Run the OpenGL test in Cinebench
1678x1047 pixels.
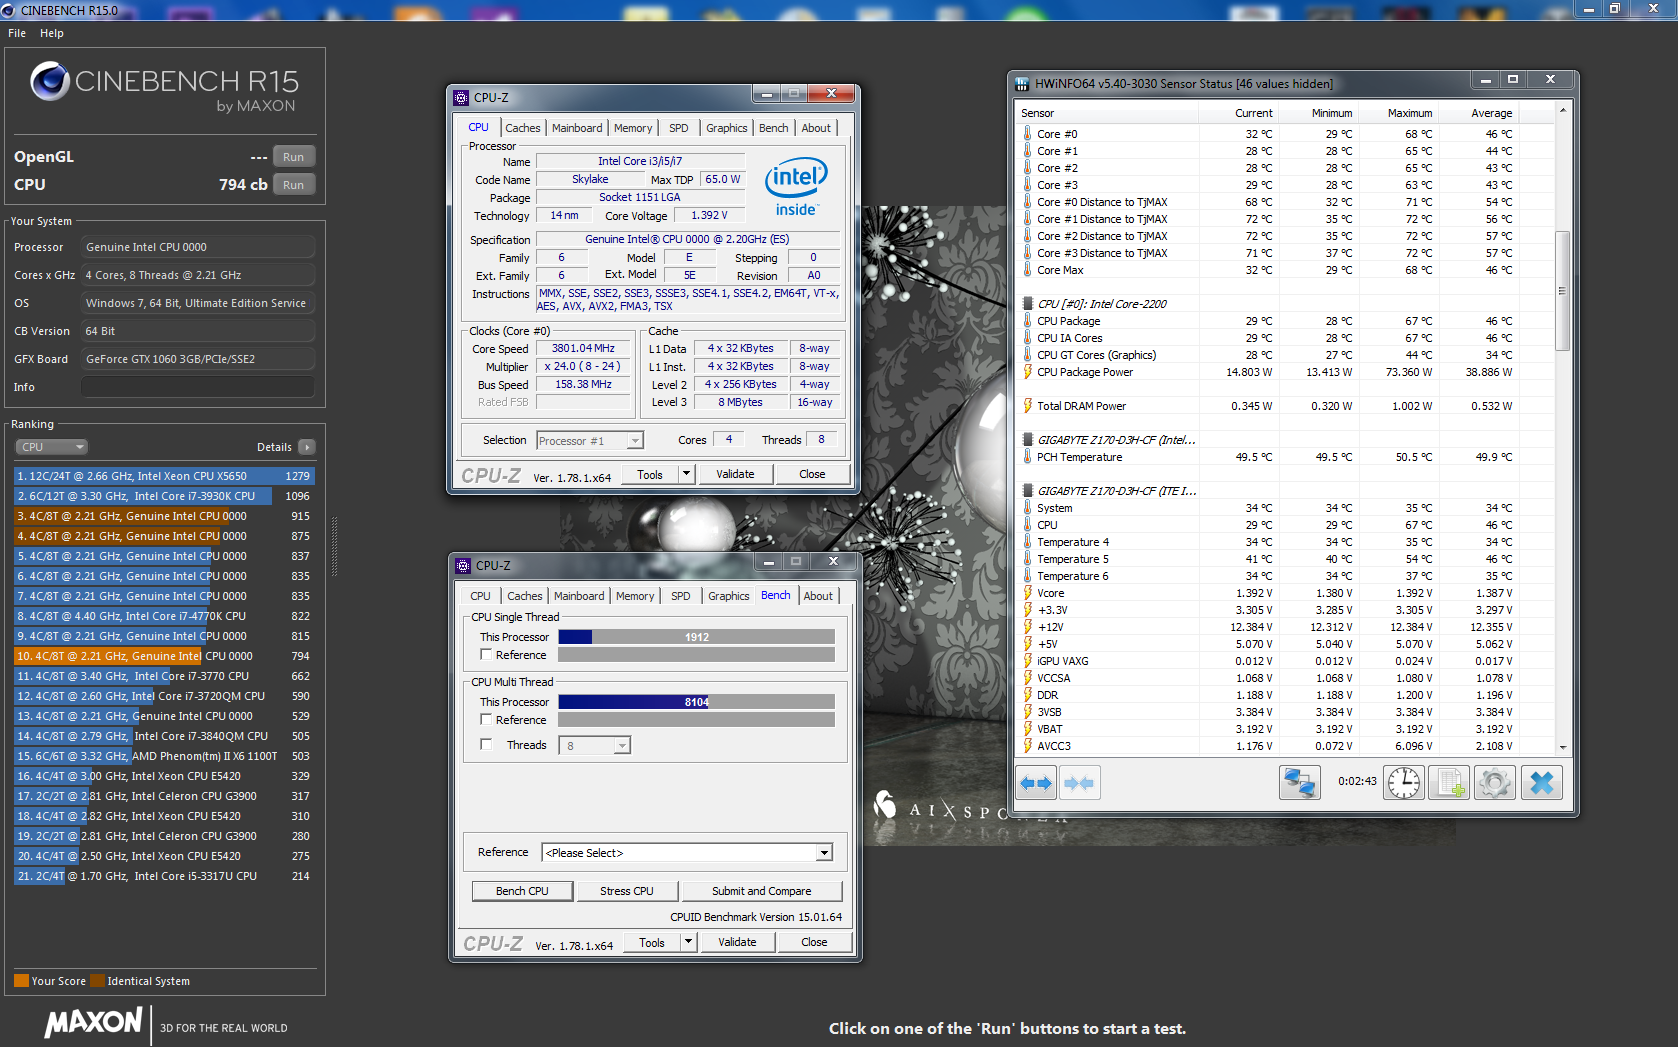pos(293,157)
